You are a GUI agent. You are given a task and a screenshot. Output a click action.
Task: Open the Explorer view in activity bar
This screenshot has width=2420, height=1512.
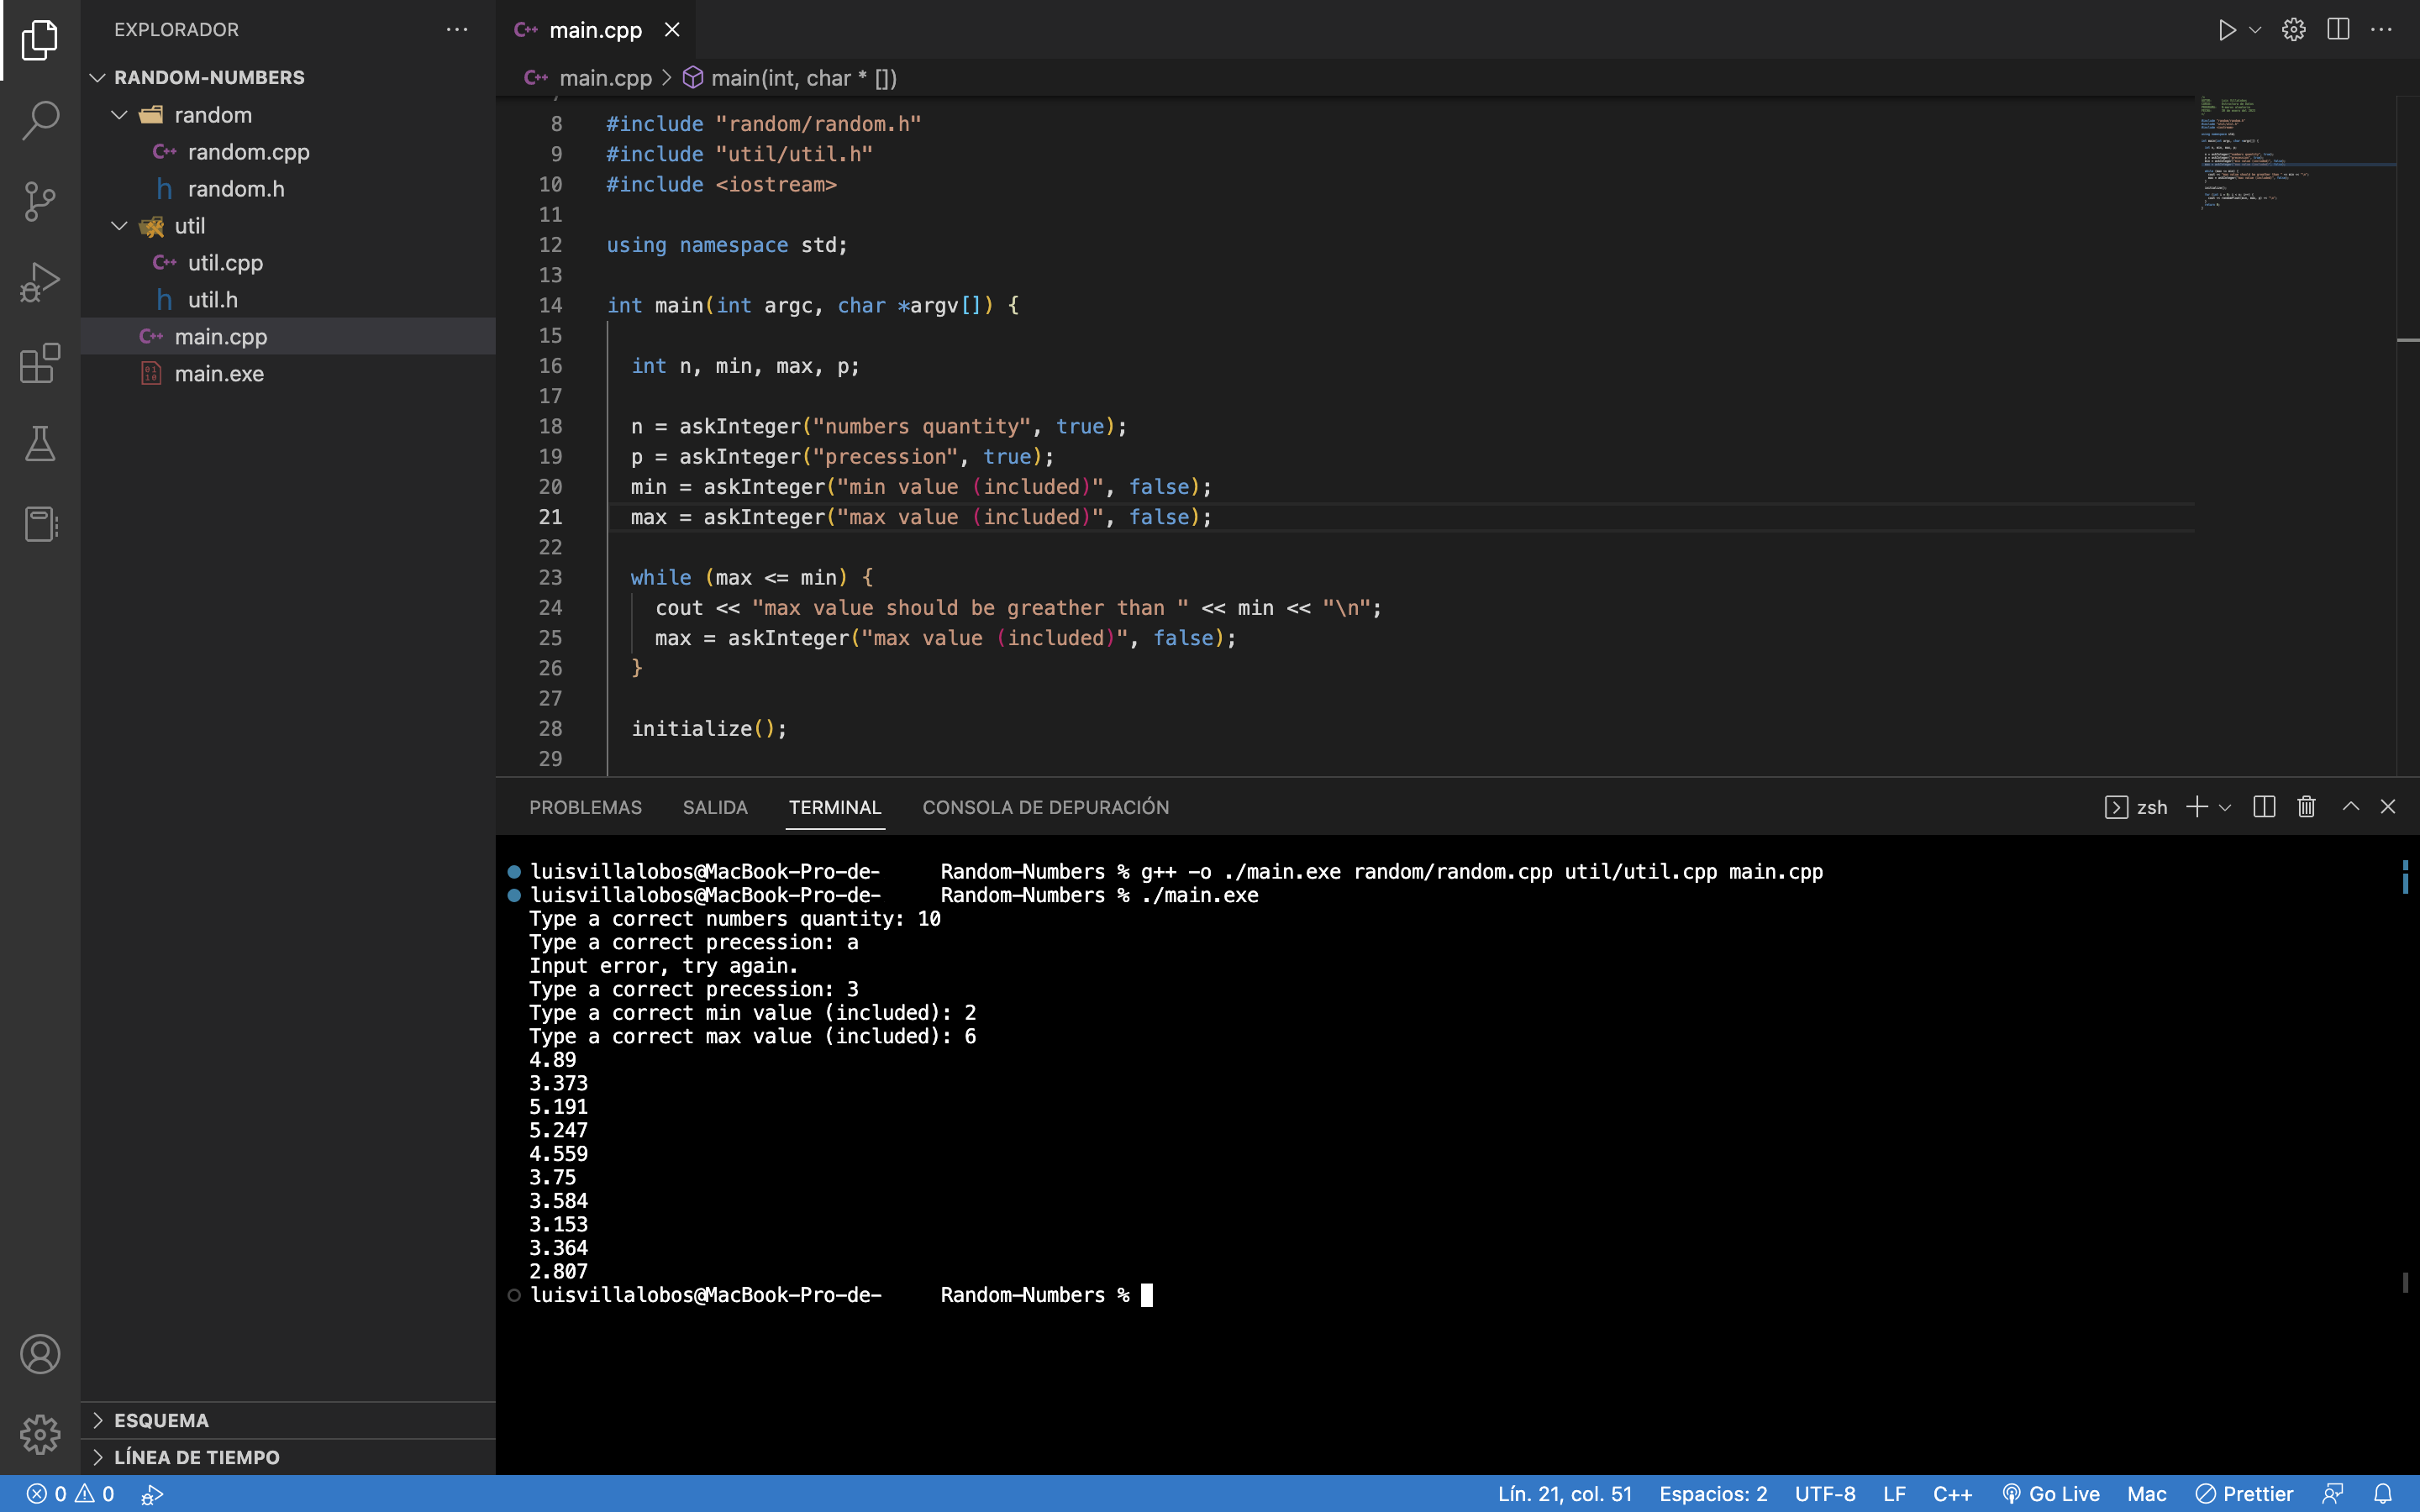40,40
